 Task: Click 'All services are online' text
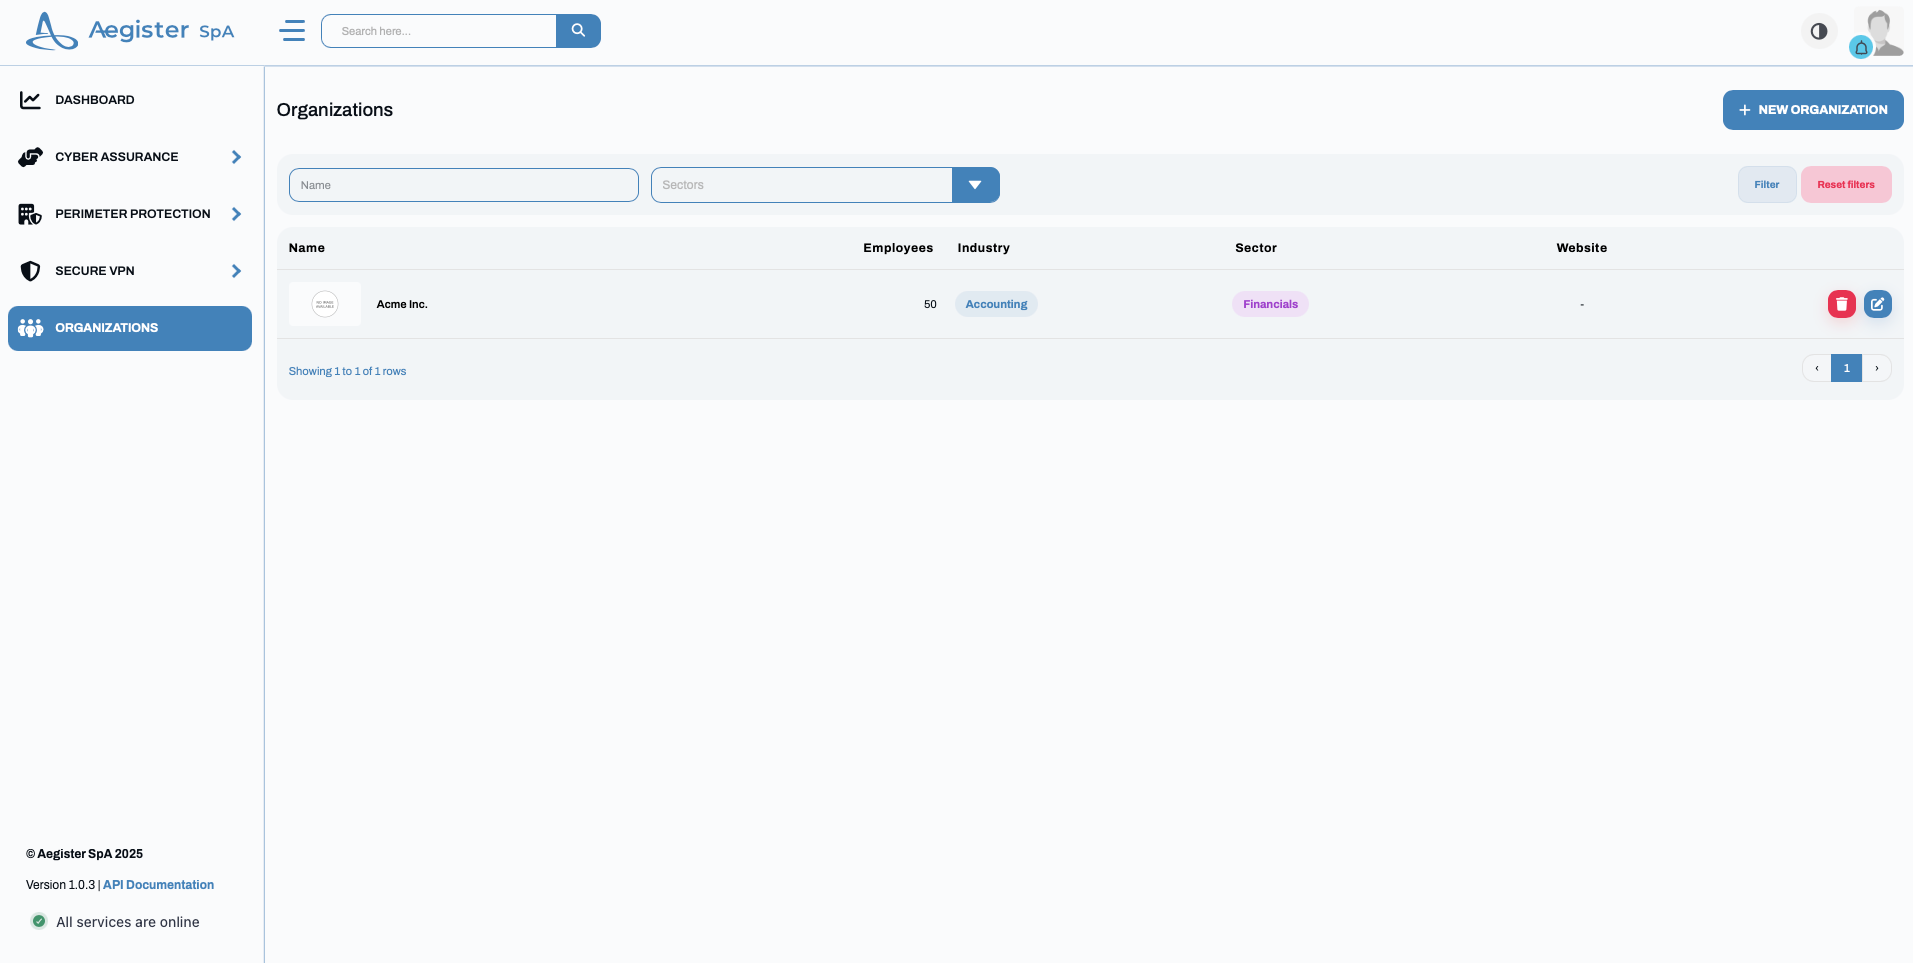click(128, 922)
